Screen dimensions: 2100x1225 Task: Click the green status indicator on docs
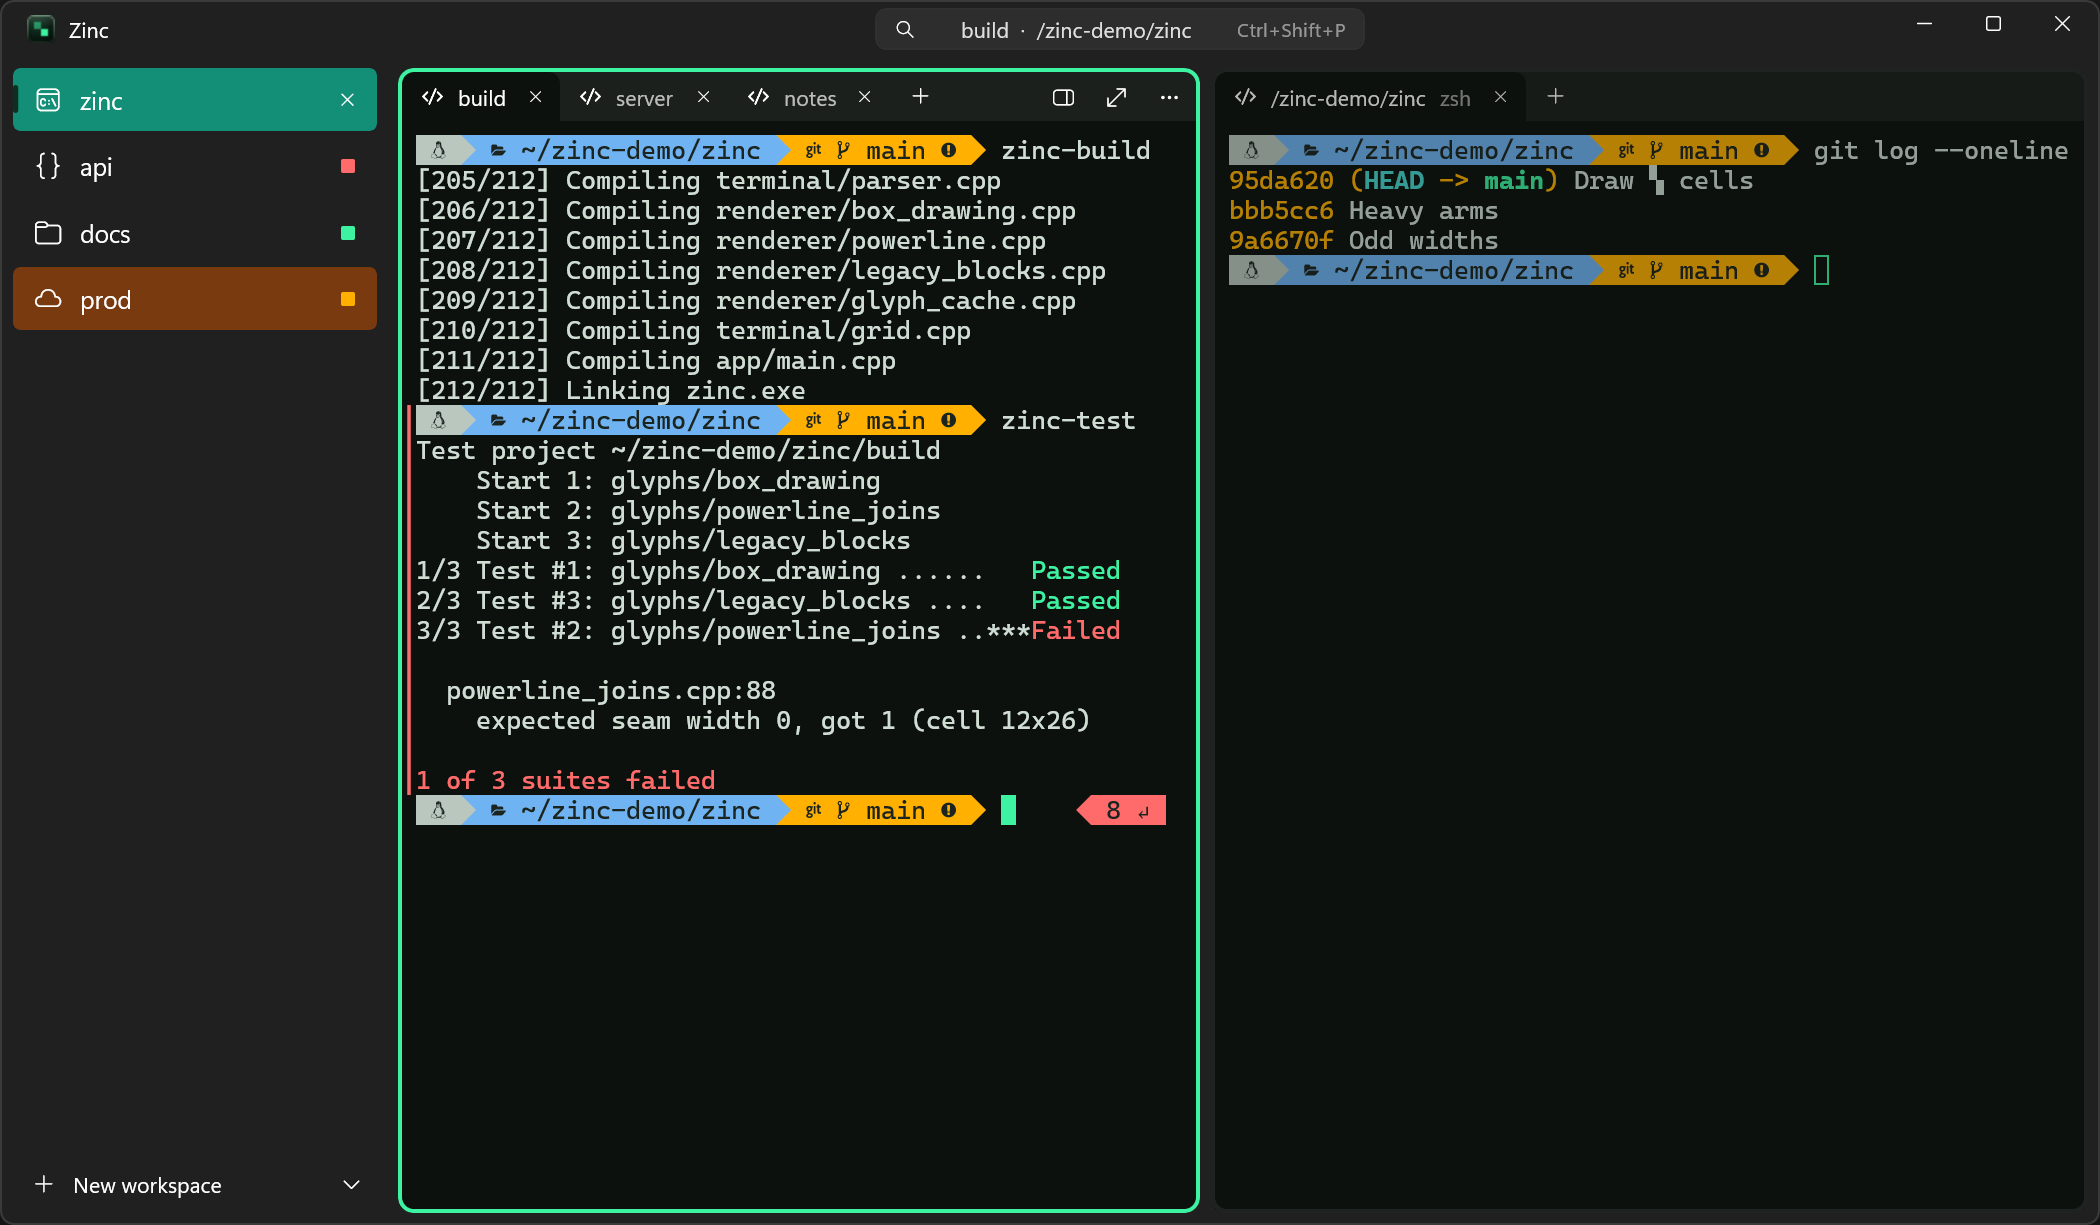348,233
